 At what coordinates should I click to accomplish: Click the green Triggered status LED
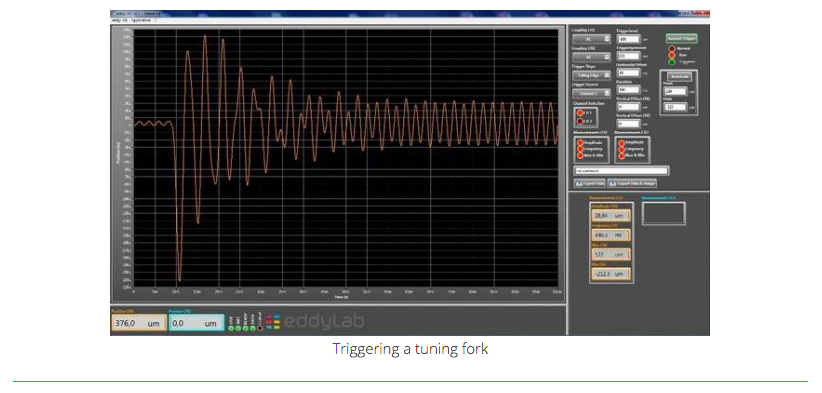pyautogui.click(x=672, y=62)
